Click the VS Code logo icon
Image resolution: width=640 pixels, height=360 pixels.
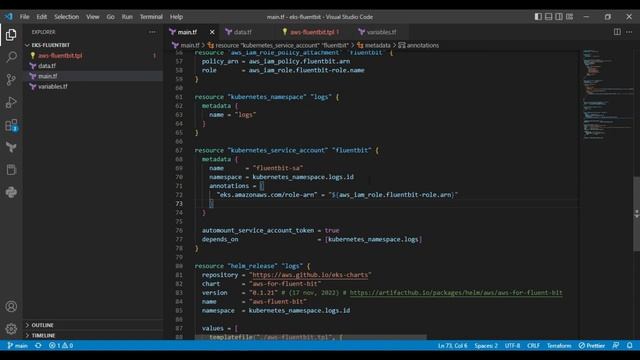tap(9, 17)
